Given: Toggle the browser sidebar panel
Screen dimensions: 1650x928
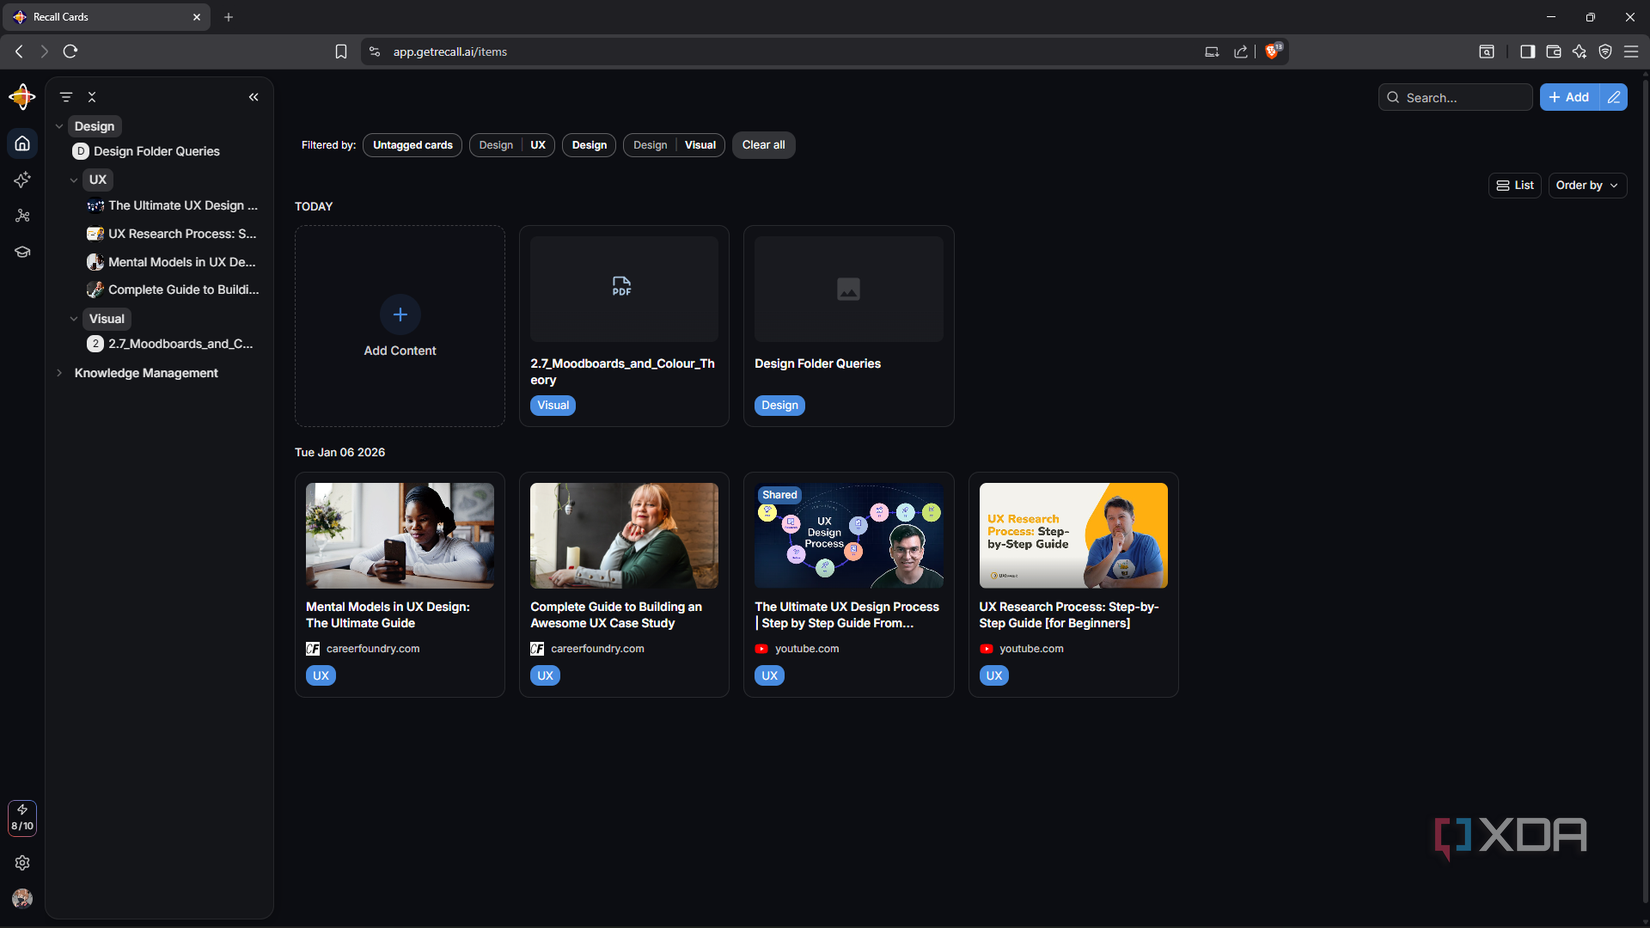Looking at the screenshot, I should click(x=1528, y=51).
